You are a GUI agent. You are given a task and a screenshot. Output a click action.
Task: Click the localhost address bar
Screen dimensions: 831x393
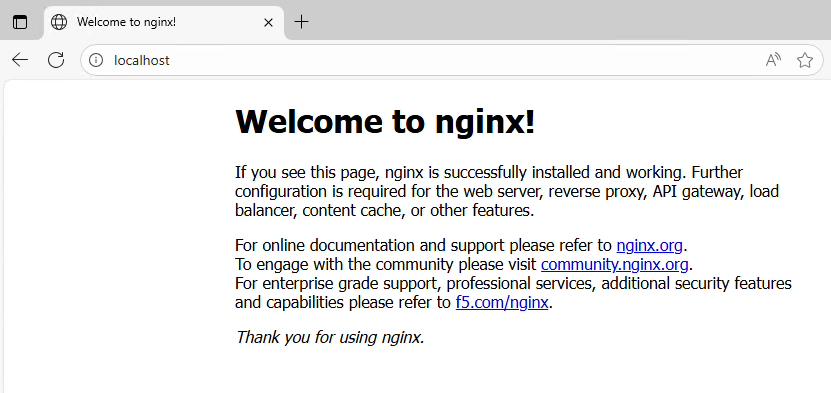pos(452,60)
